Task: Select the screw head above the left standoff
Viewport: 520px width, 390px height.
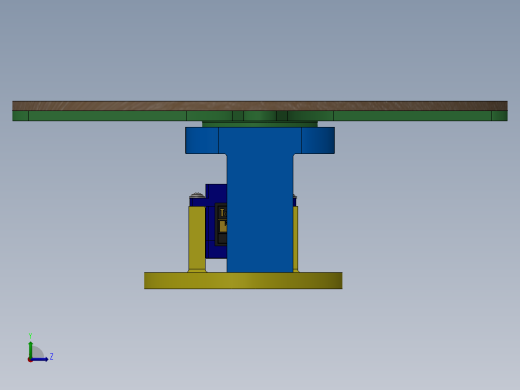Action: pyautogui.click(x=197, y=195)
